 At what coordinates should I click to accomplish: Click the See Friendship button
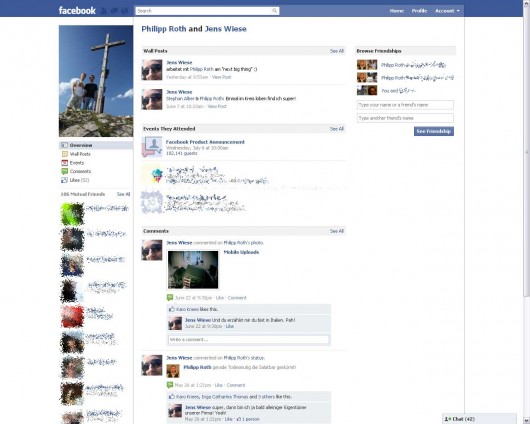tap(434, 131)
